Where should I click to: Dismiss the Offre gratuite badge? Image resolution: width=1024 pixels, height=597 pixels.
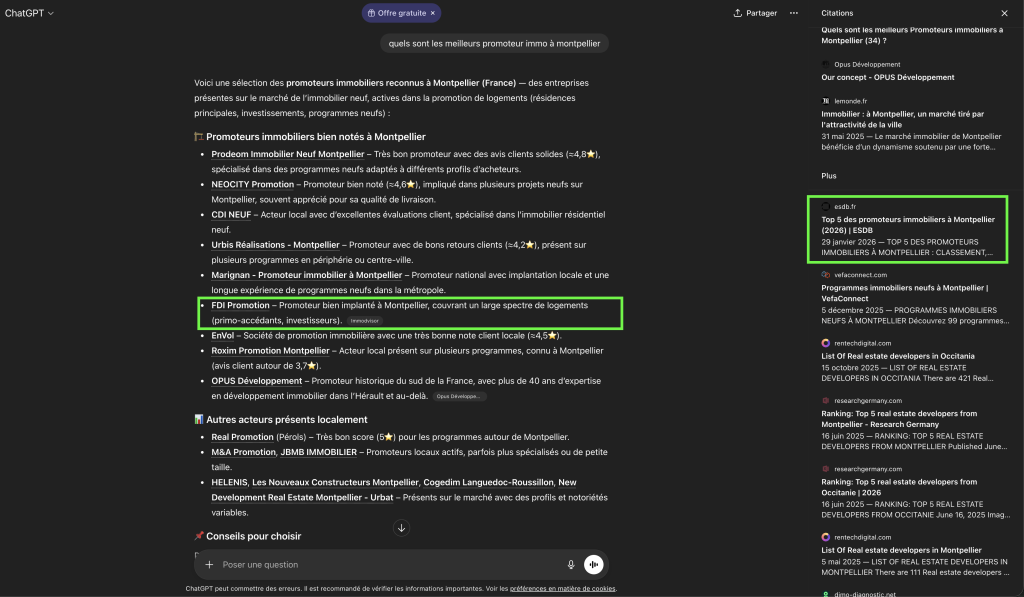tap(433, 13)
